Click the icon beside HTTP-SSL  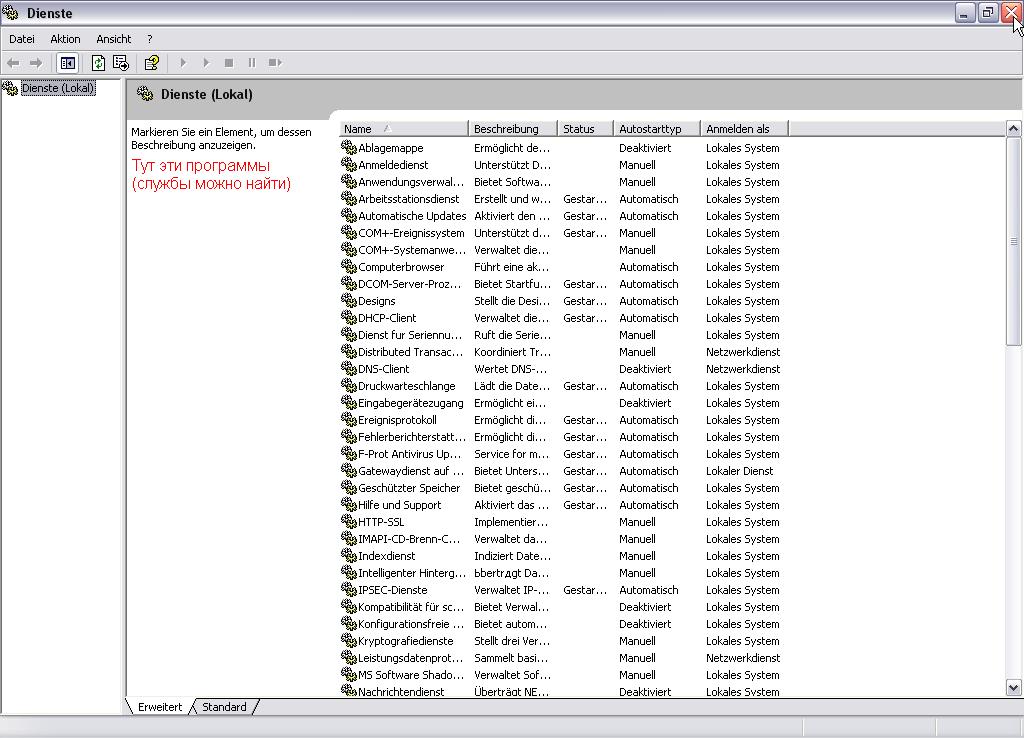349,521
